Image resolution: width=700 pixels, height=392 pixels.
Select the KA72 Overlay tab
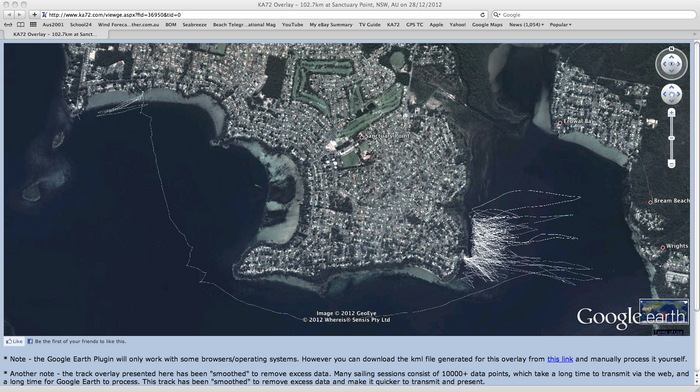55,34
